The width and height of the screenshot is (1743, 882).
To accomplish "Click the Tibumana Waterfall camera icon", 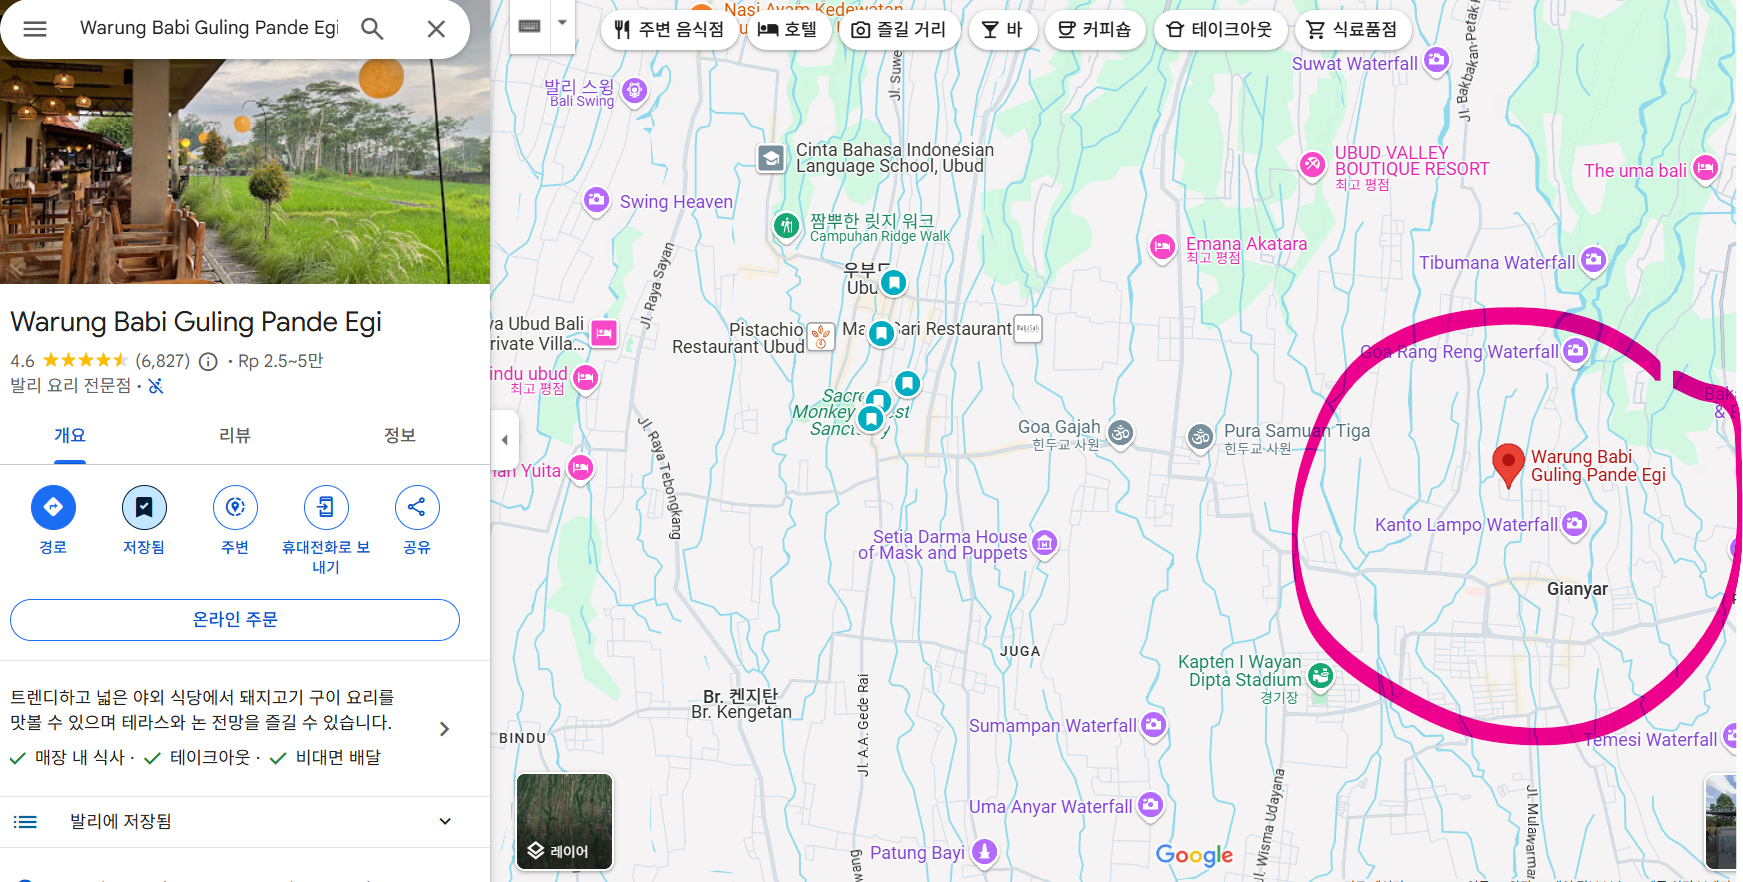I will [1593, 261].
